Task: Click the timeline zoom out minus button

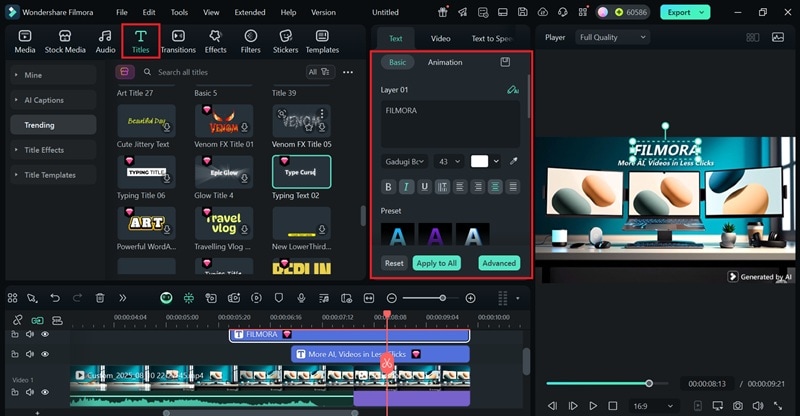Action: coord(391,298)
